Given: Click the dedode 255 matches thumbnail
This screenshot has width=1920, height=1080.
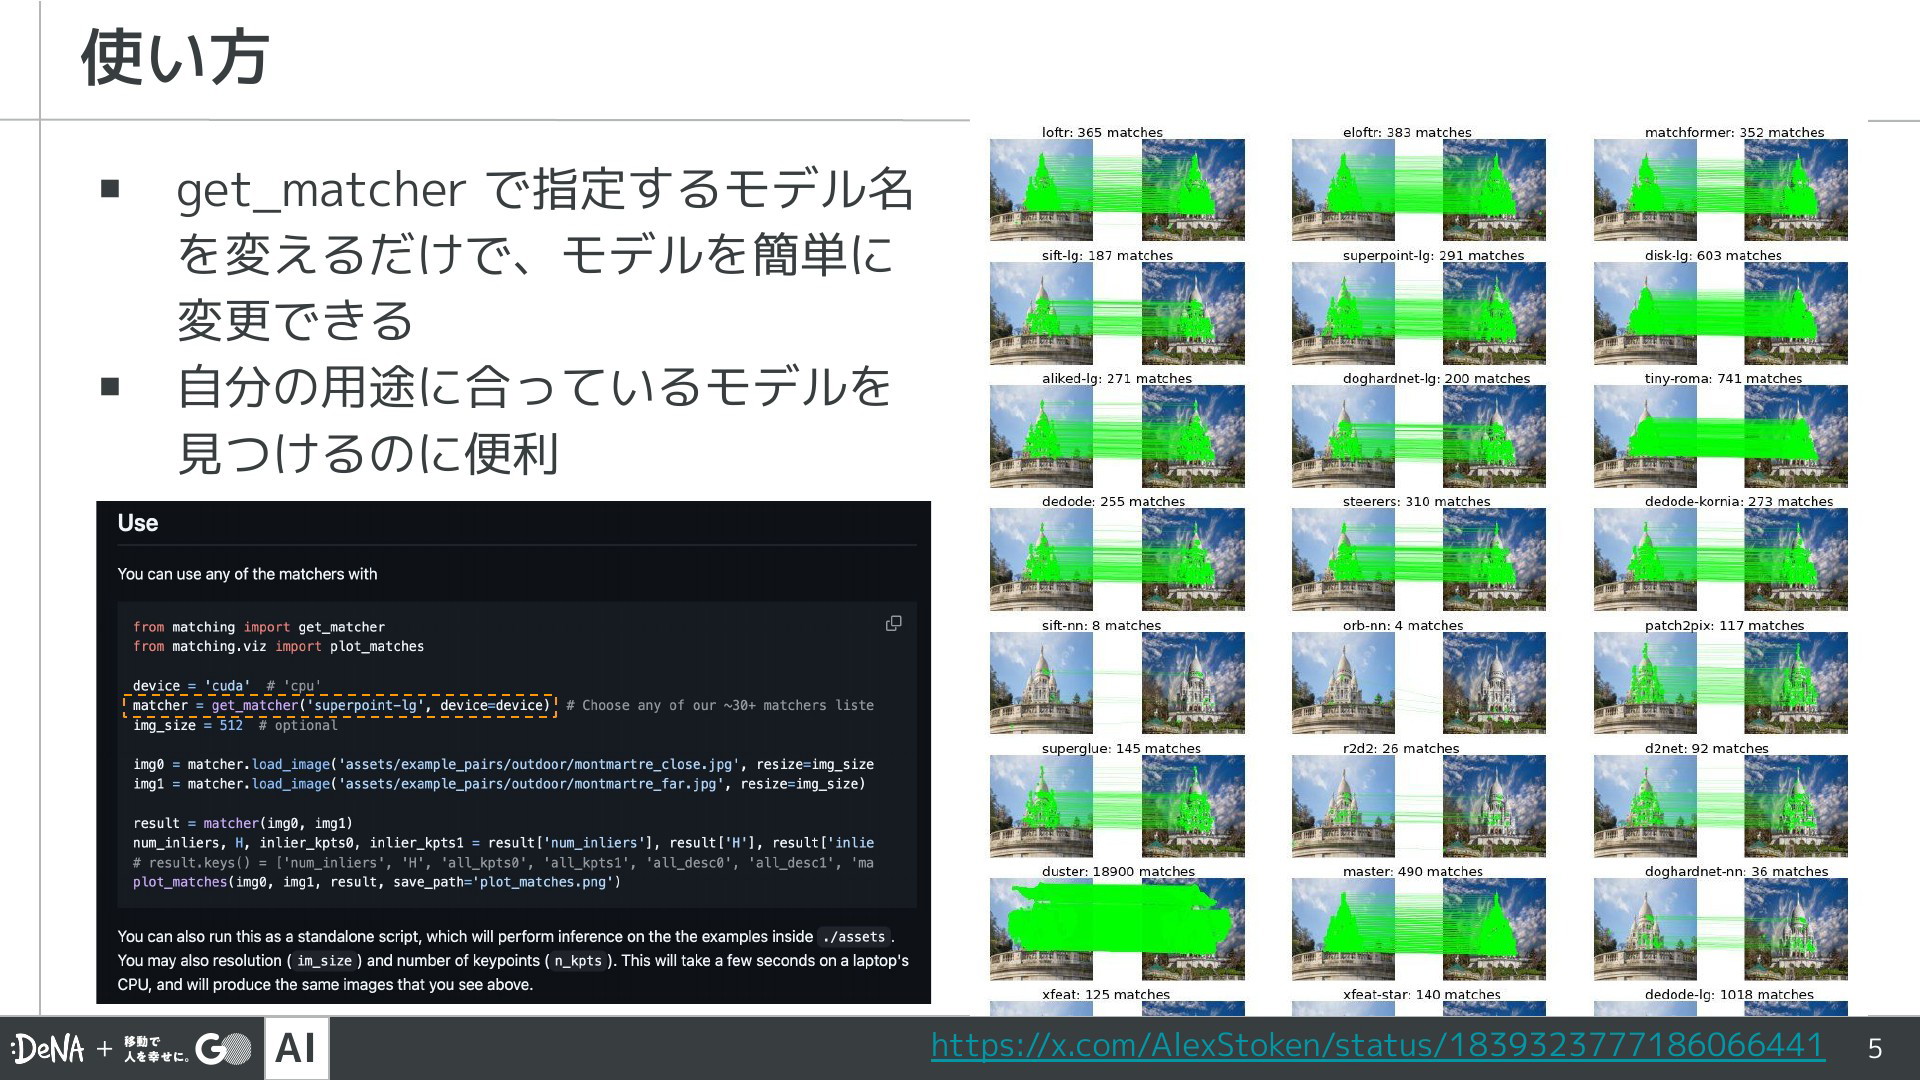Looking at the screenshot, I should [1117, 559].
